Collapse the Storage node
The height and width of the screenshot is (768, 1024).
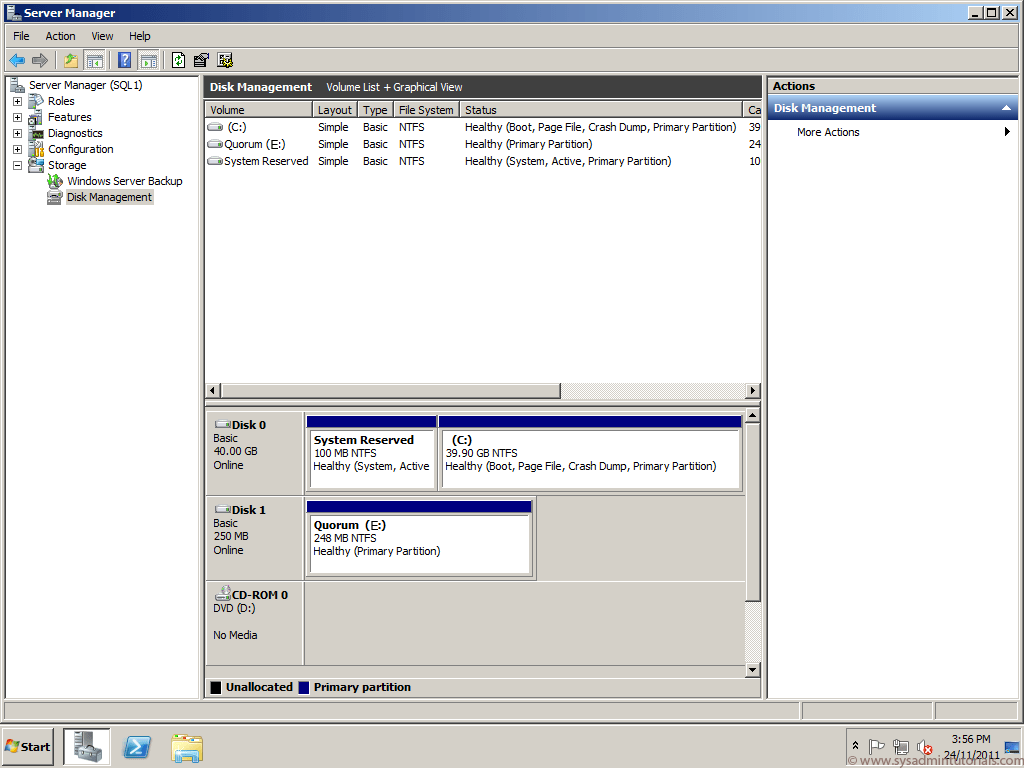point(15,165)
